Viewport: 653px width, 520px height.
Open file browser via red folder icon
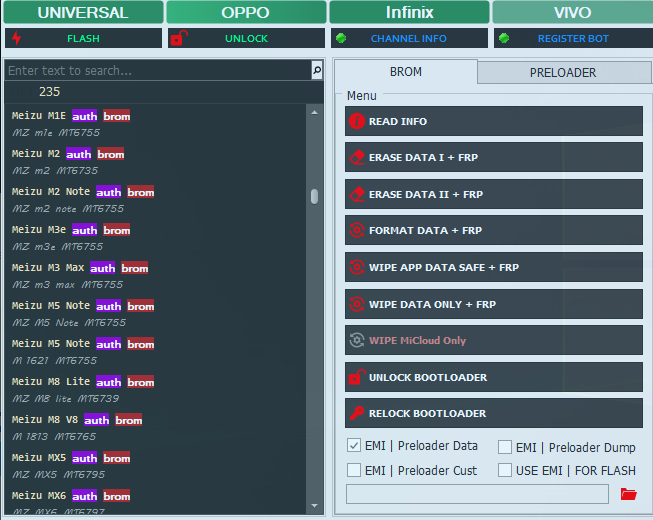pyautogui.click(x=628, y=494)
